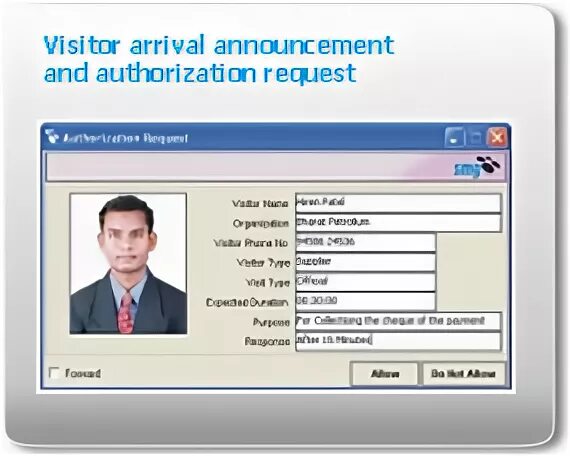
Task: Place cursor in the Response field
Action: click(398, 341)
